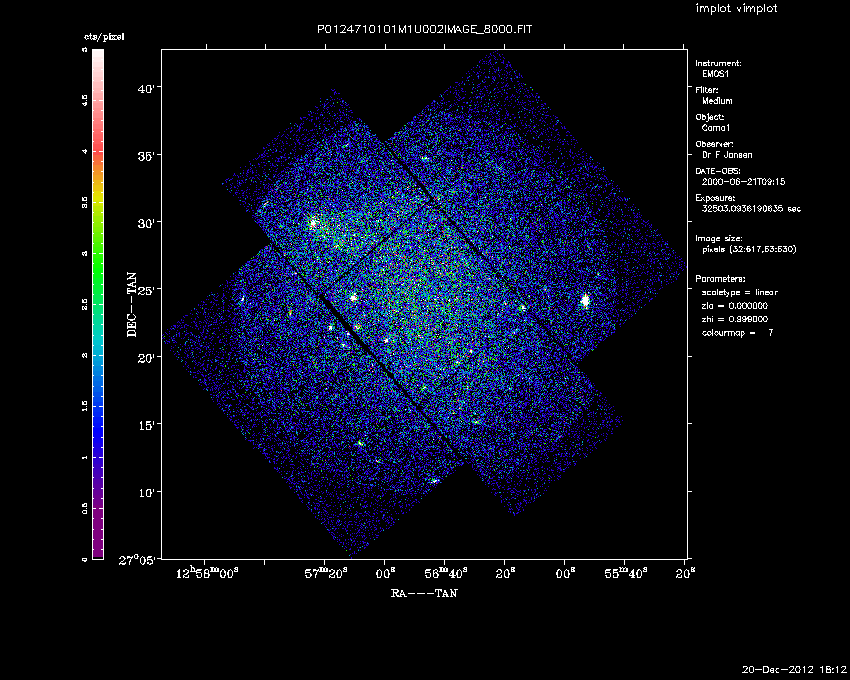Click the brightest source near the image's right edge
Image resolution: width=850 pixels, height=680 pixels.
point(585,301)
